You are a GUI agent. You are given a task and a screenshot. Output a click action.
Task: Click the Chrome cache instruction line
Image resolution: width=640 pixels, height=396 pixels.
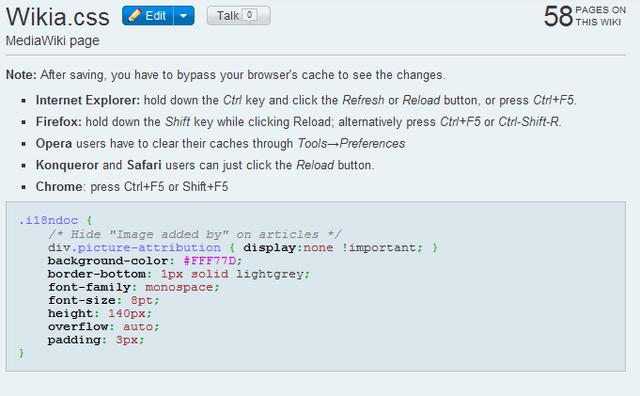[132, 187]
